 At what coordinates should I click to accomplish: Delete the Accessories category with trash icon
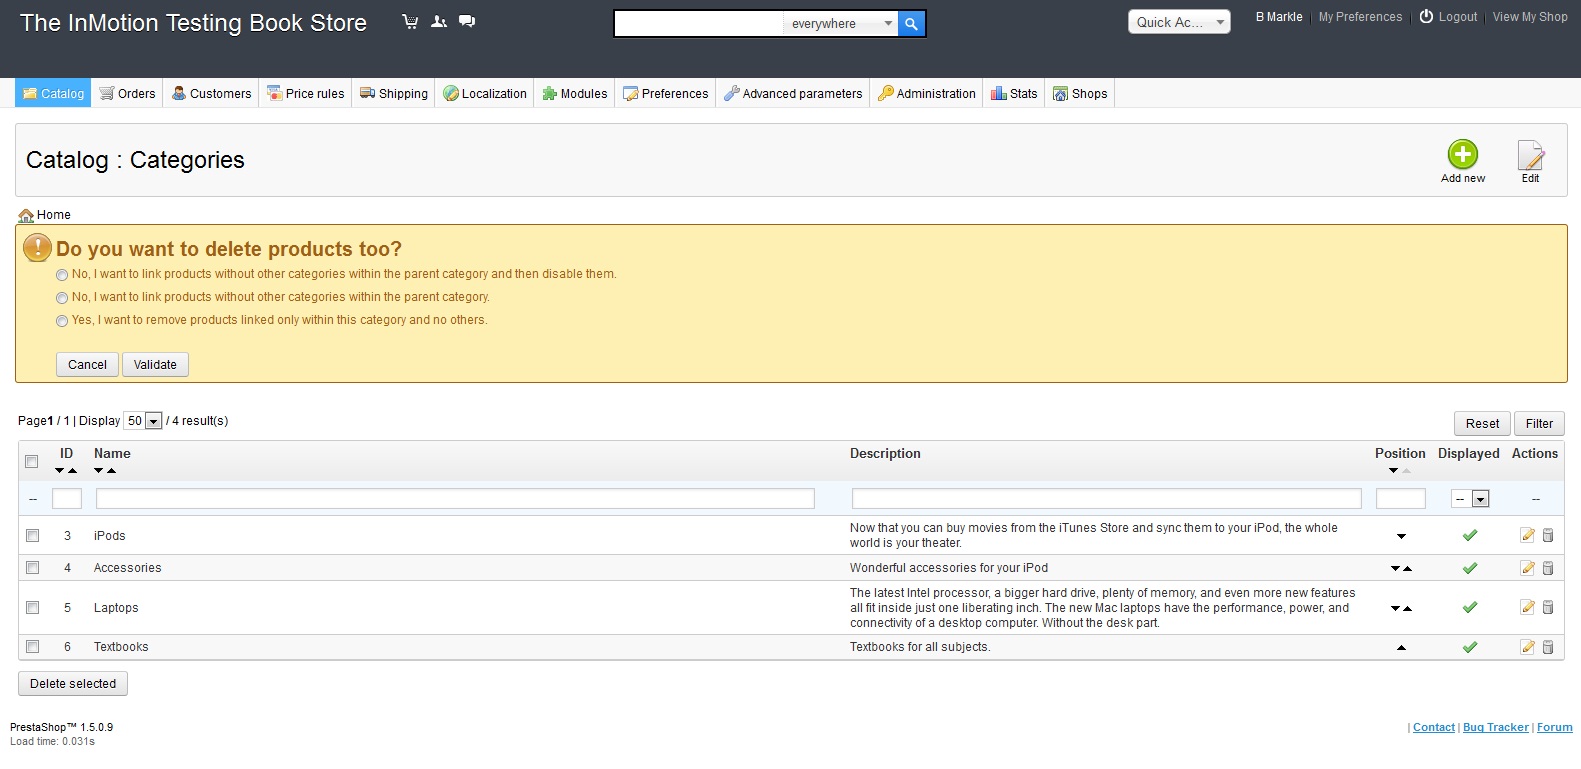[x=1548, y=568]
